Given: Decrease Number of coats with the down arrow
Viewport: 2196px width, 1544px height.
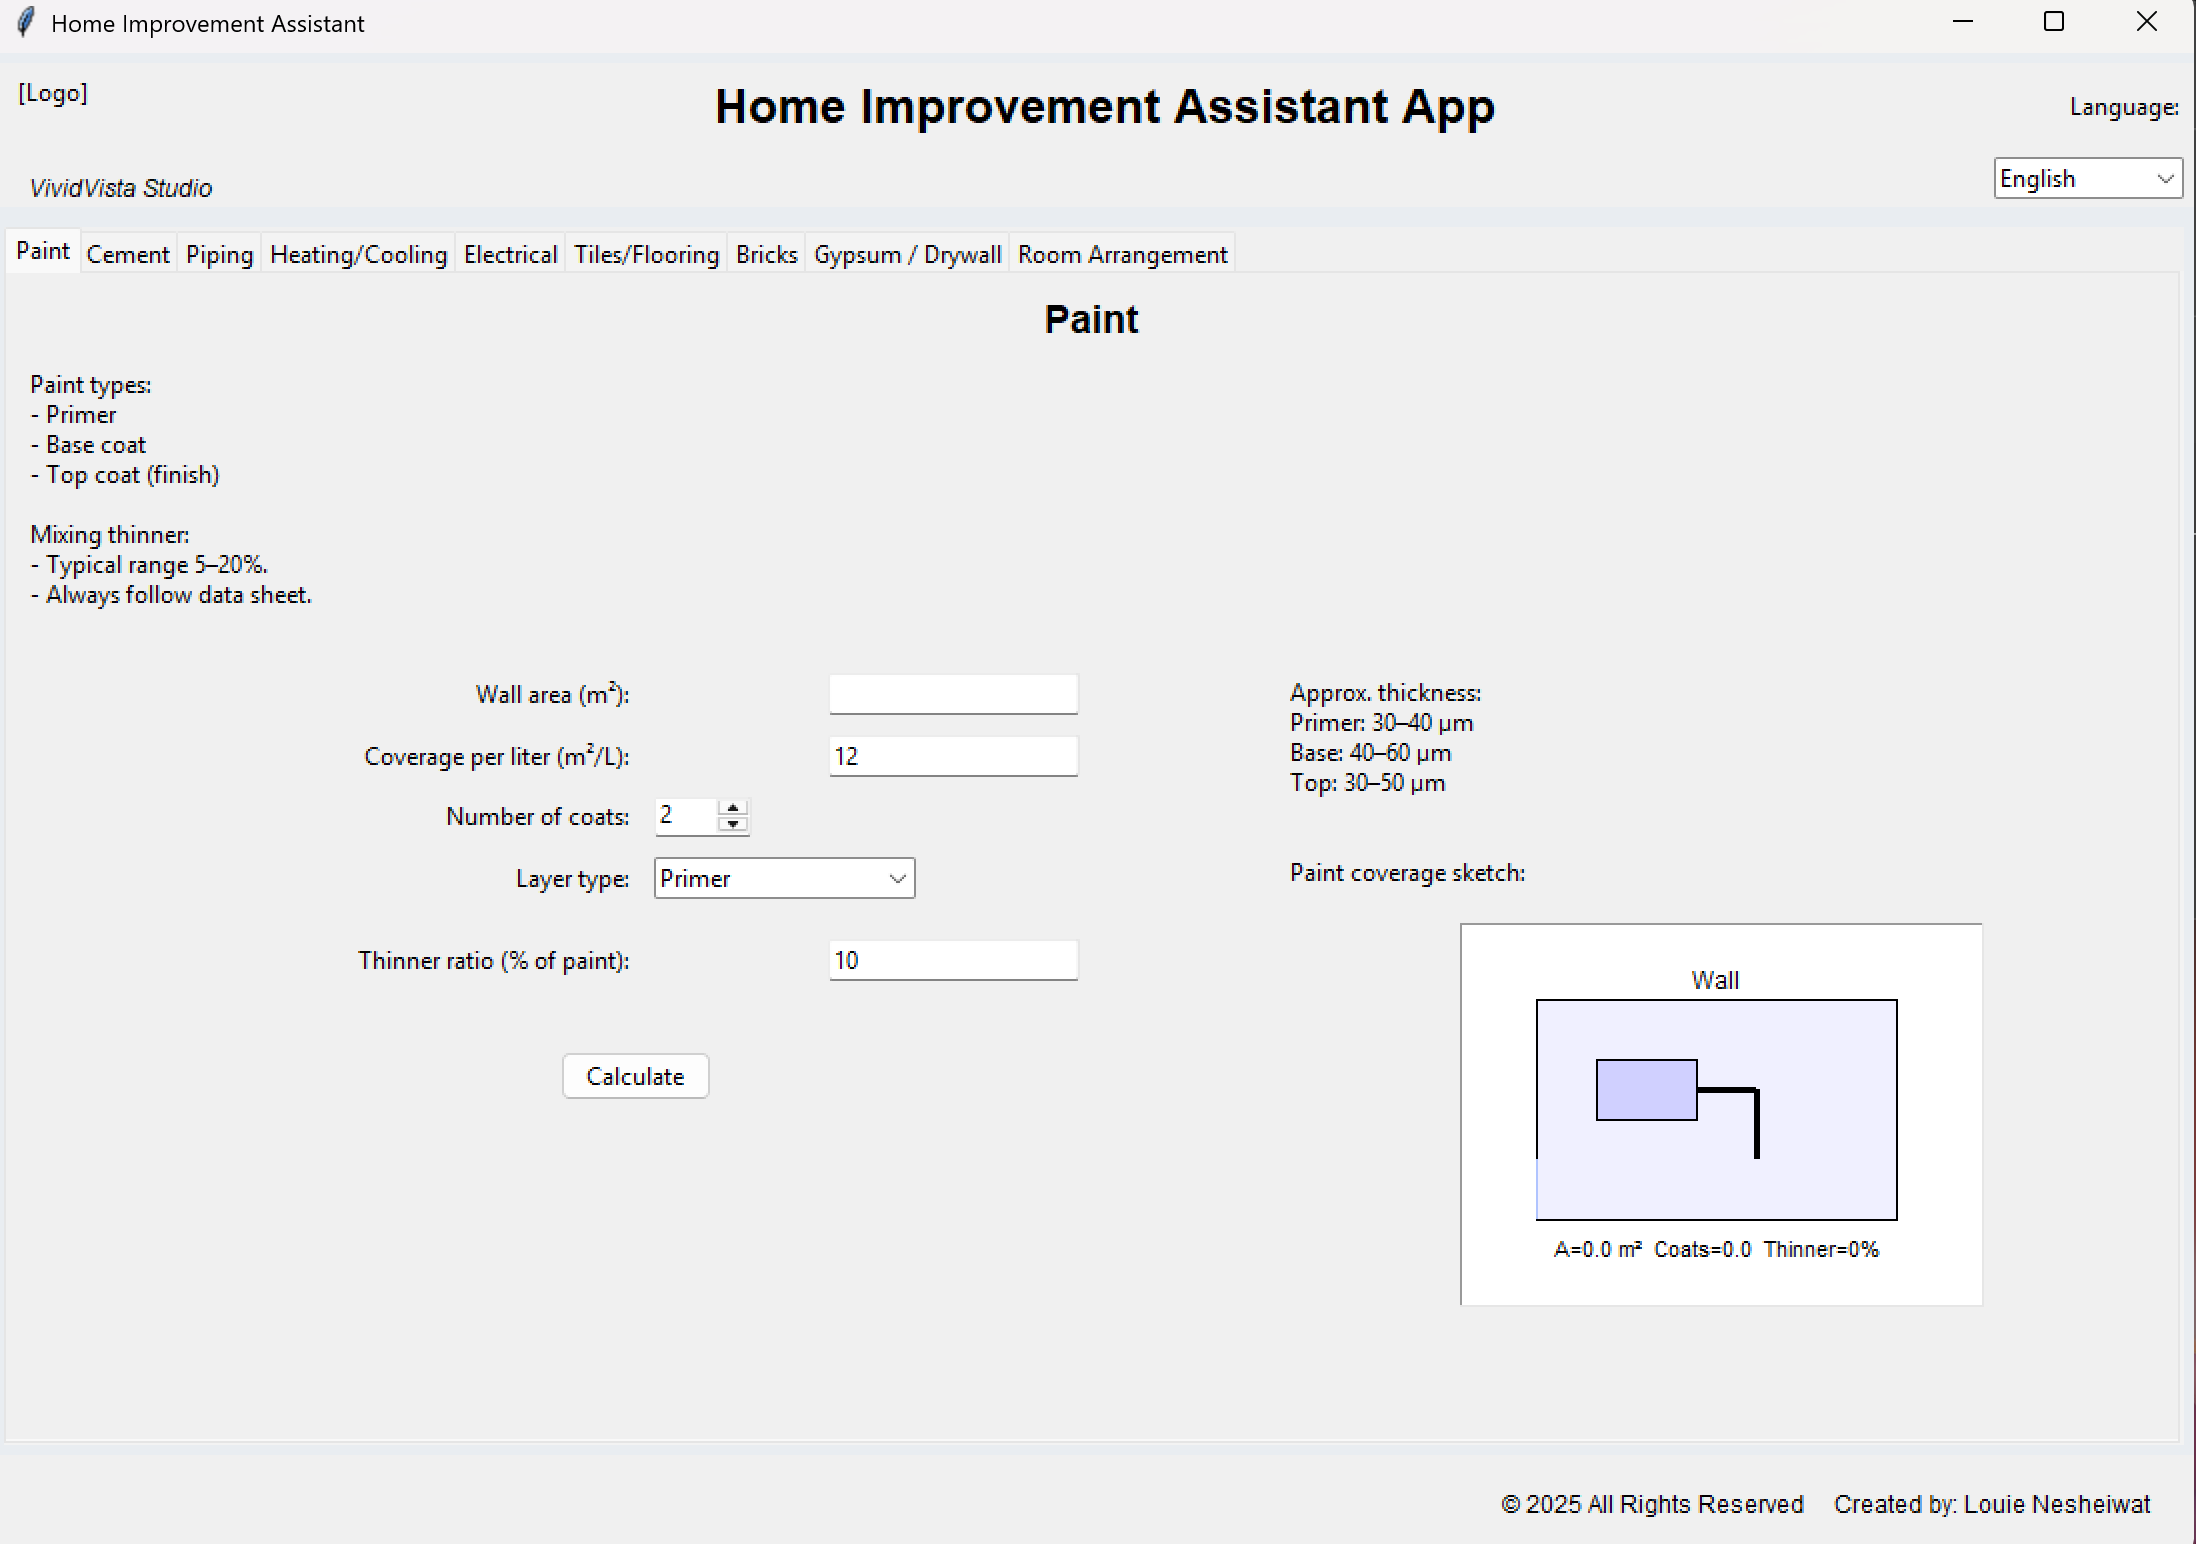Looking at the screenshot, I should coord(733,825).
